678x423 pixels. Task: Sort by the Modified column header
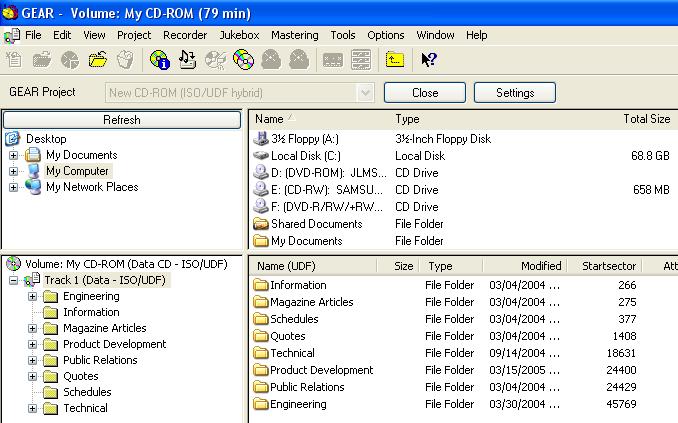[541, 266]
